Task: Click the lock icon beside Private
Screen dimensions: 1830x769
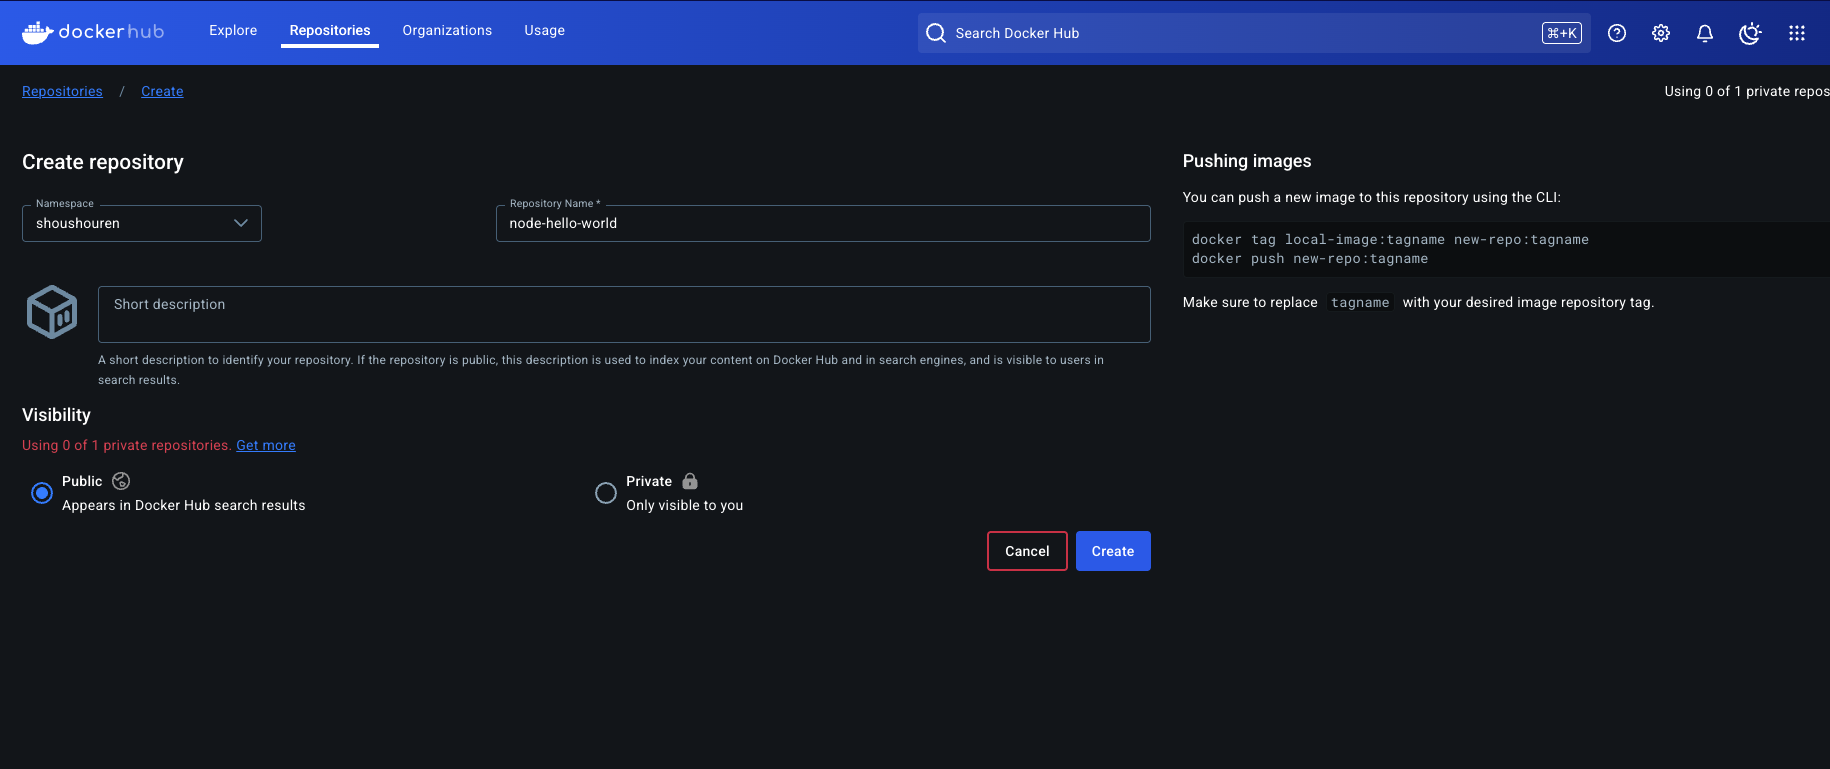Action: click(x=690, y=481)
